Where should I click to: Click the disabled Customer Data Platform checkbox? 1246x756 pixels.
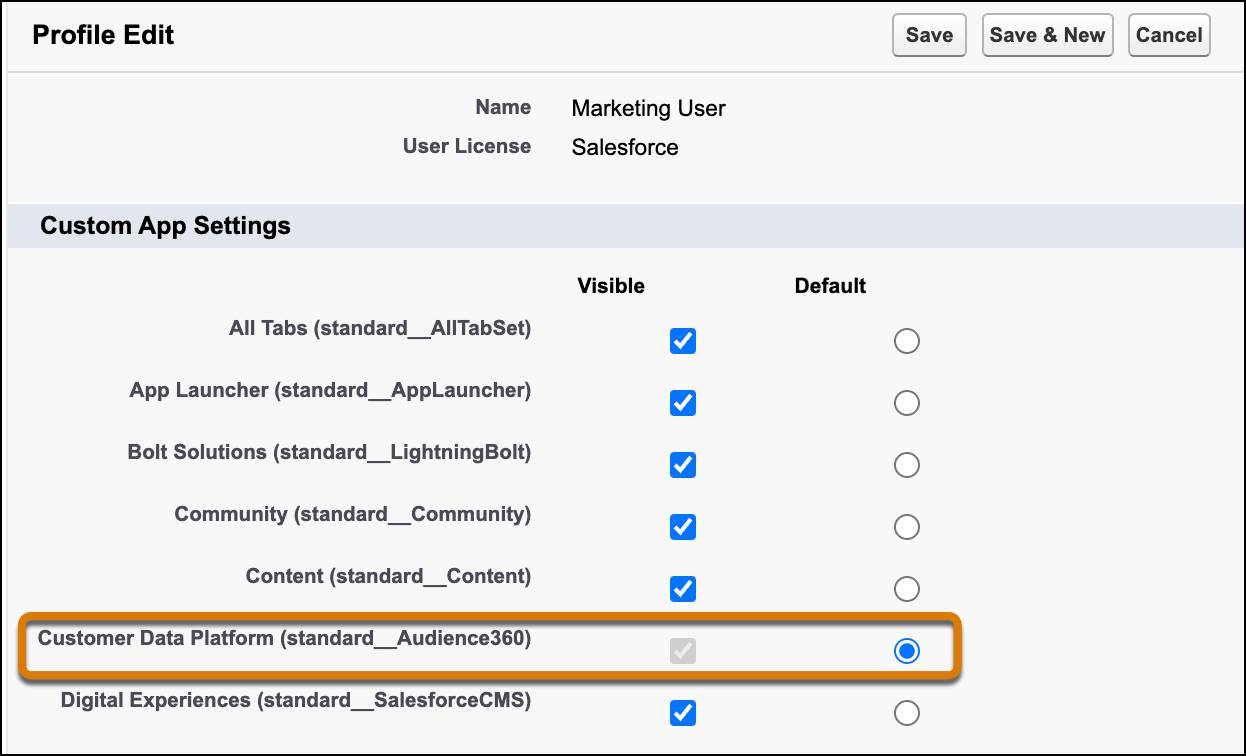[x=683, y=651]
